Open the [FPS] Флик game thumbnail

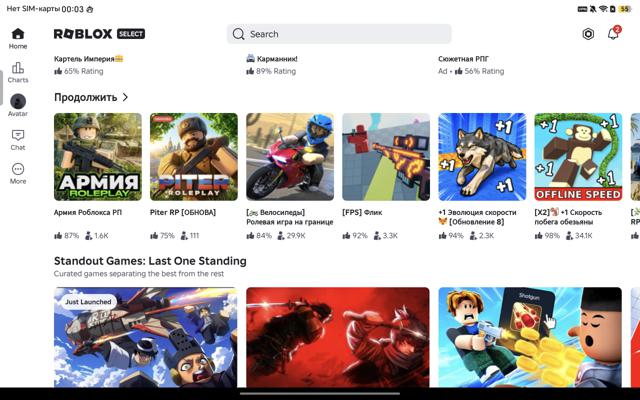click(386, 157)
